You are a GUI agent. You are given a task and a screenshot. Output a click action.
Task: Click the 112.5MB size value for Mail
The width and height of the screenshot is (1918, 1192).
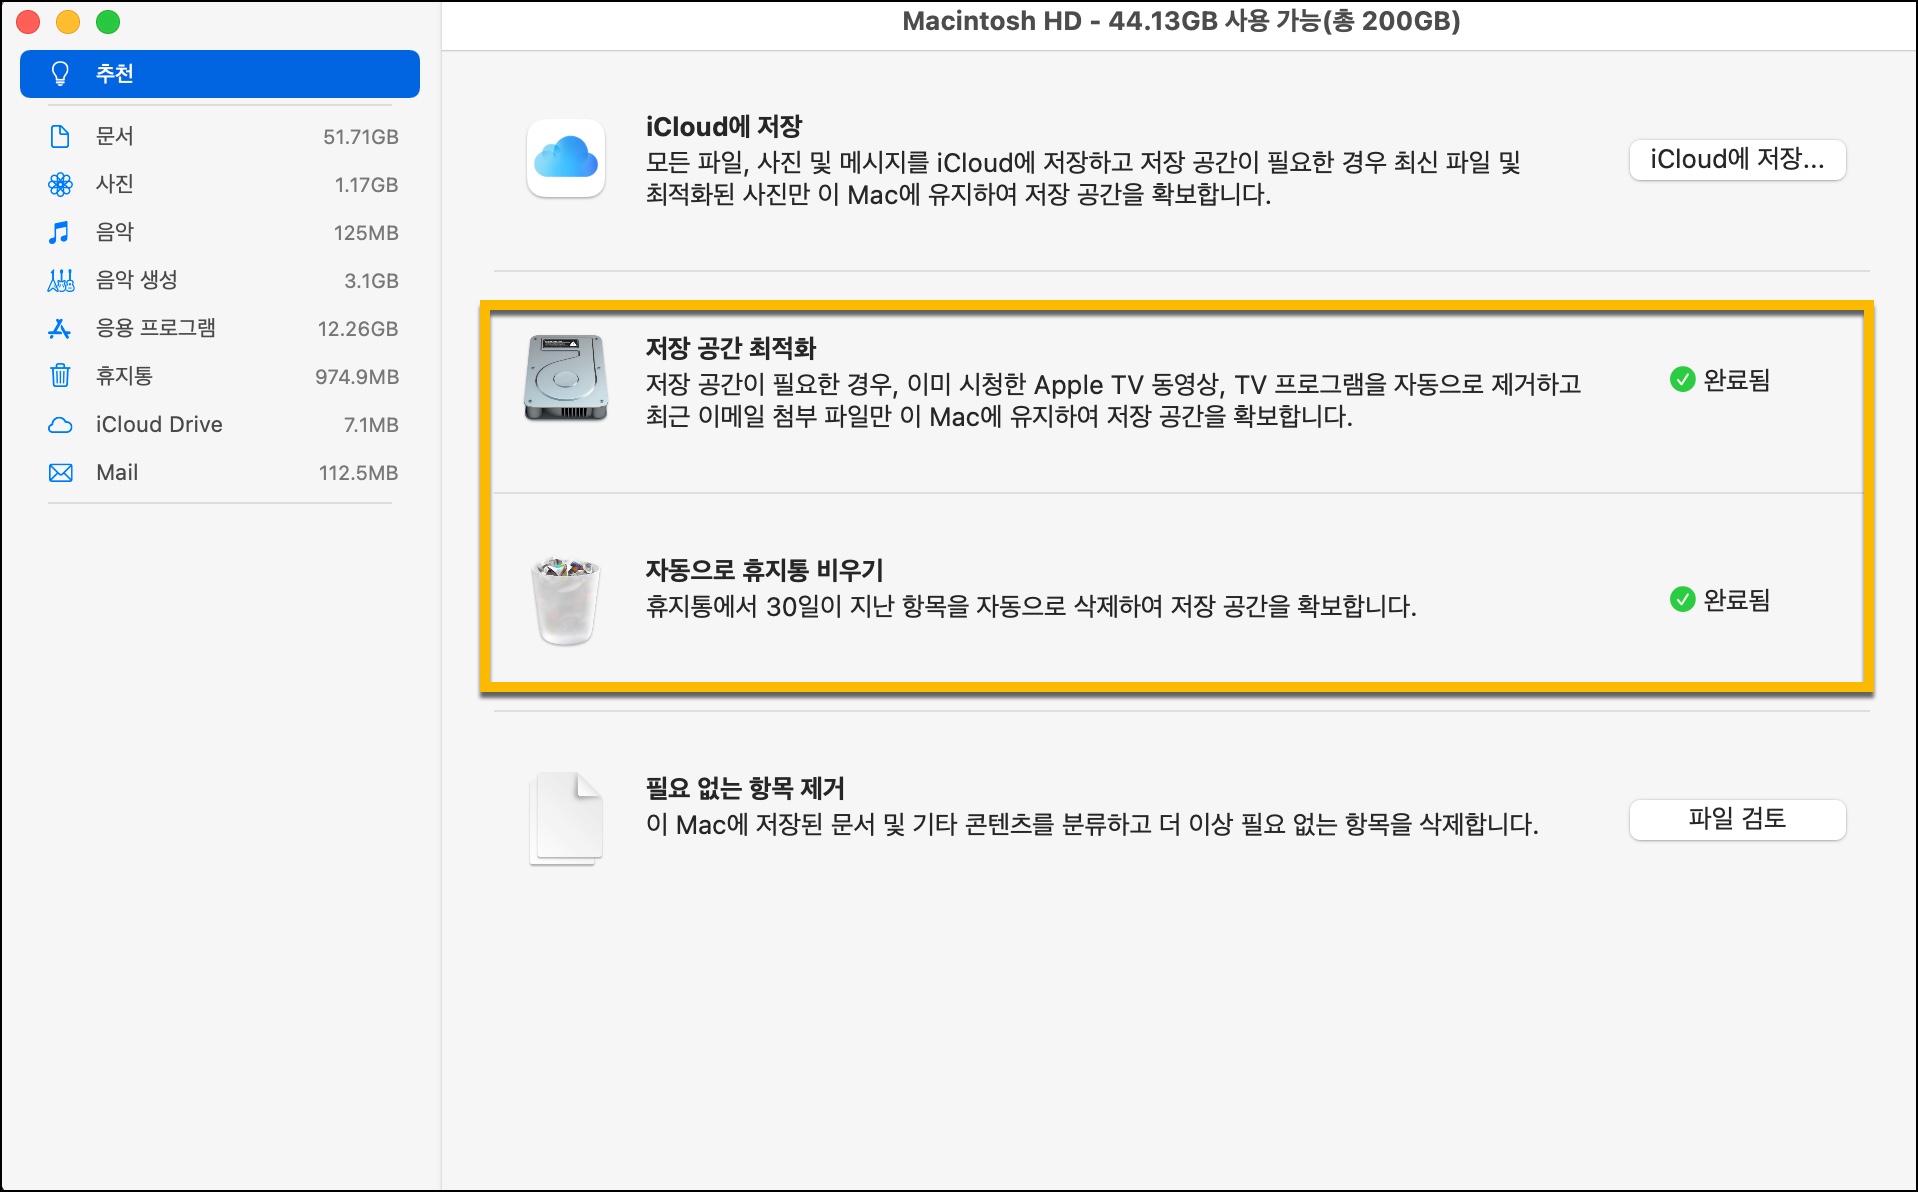(x=358, y=473)
